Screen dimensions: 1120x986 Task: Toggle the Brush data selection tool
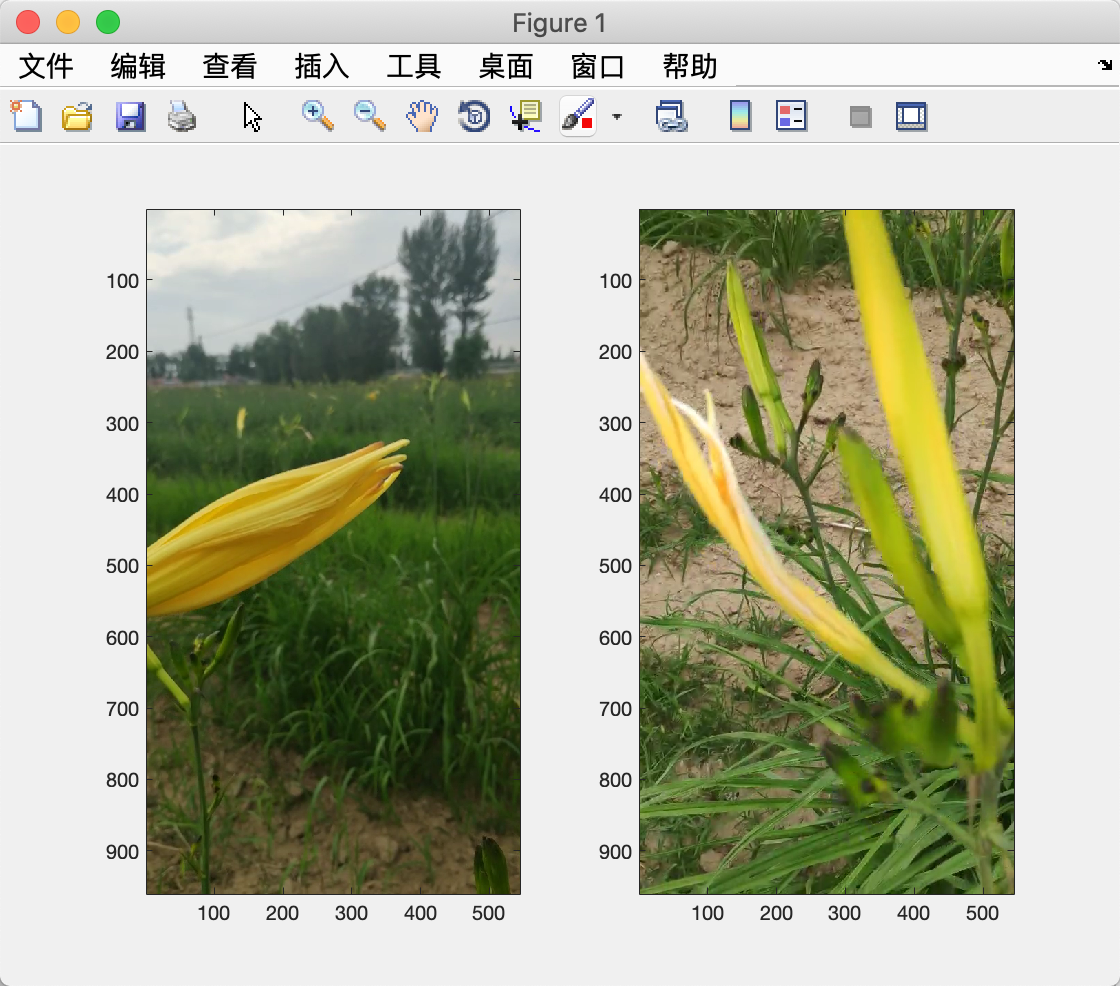(577, 116)
